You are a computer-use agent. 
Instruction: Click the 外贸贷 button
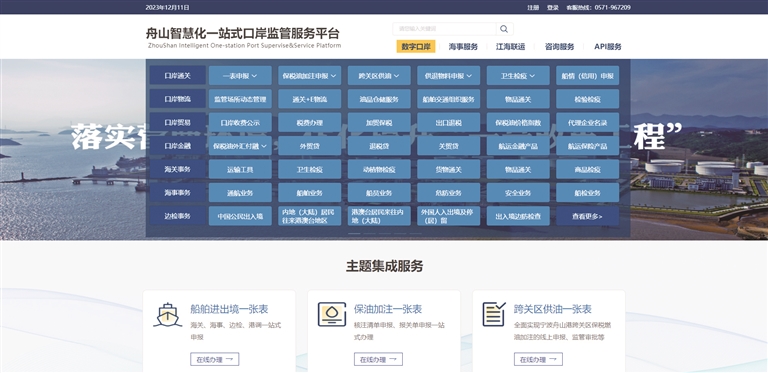[310, 146]
